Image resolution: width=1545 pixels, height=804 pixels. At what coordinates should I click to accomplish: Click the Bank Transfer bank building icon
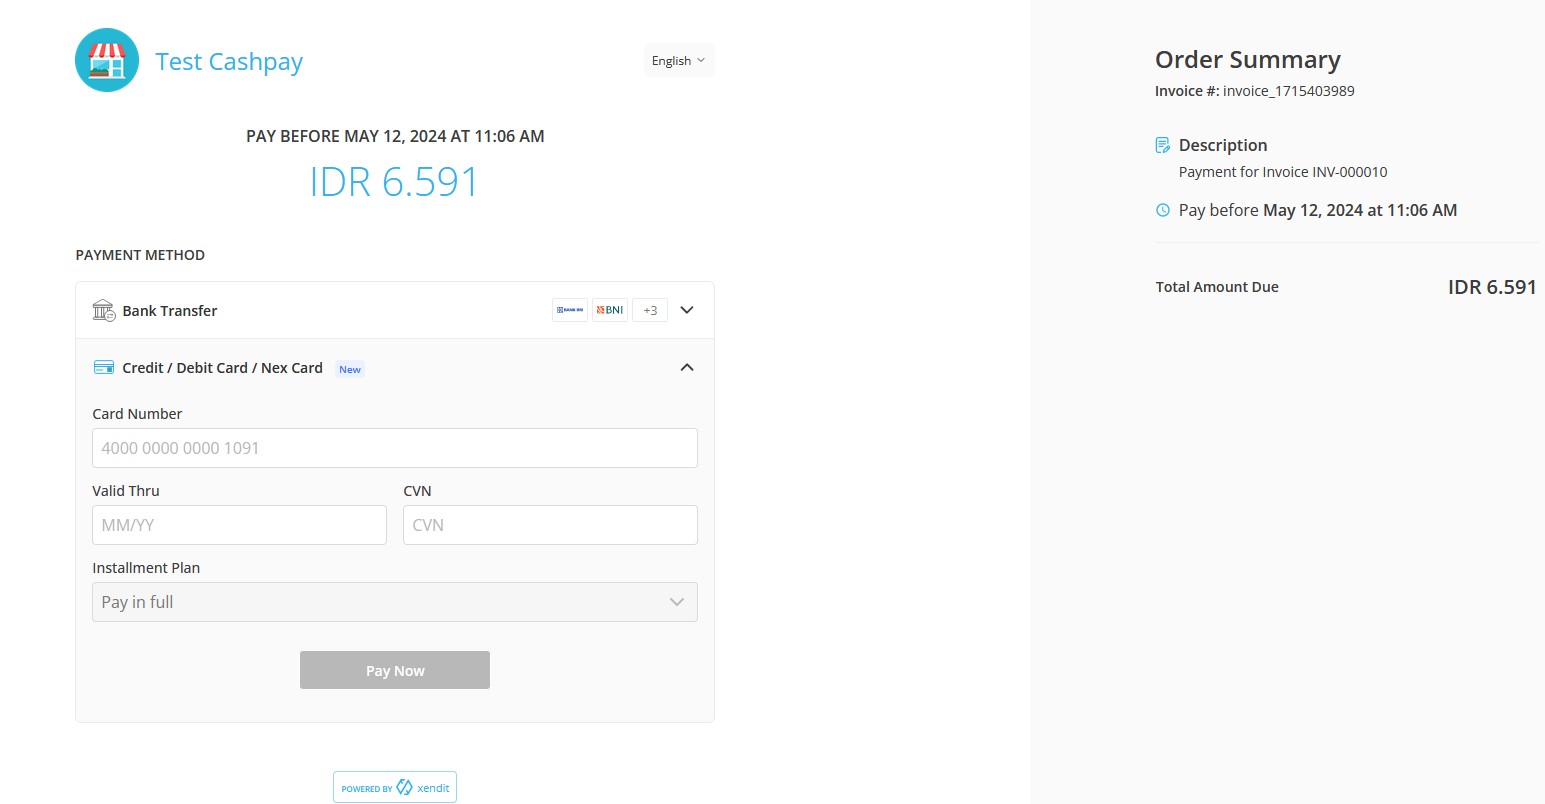click(103, 310)
